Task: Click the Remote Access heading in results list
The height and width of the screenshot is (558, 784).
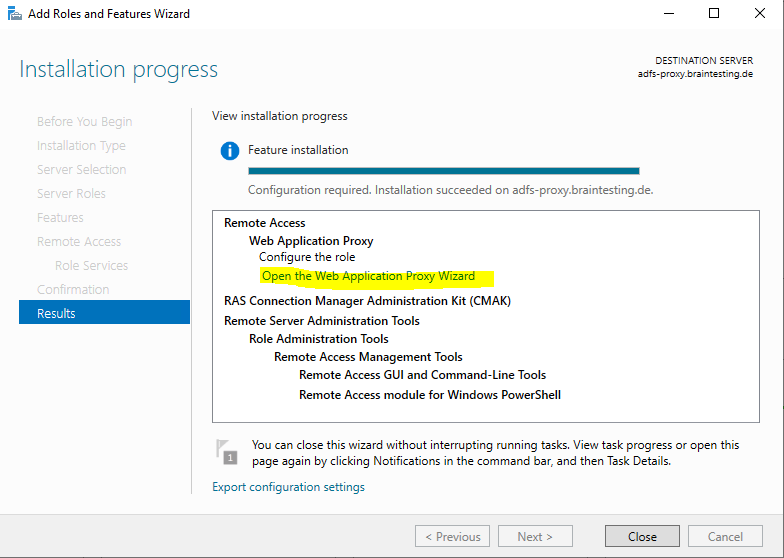Action: (x=264, y=223)
